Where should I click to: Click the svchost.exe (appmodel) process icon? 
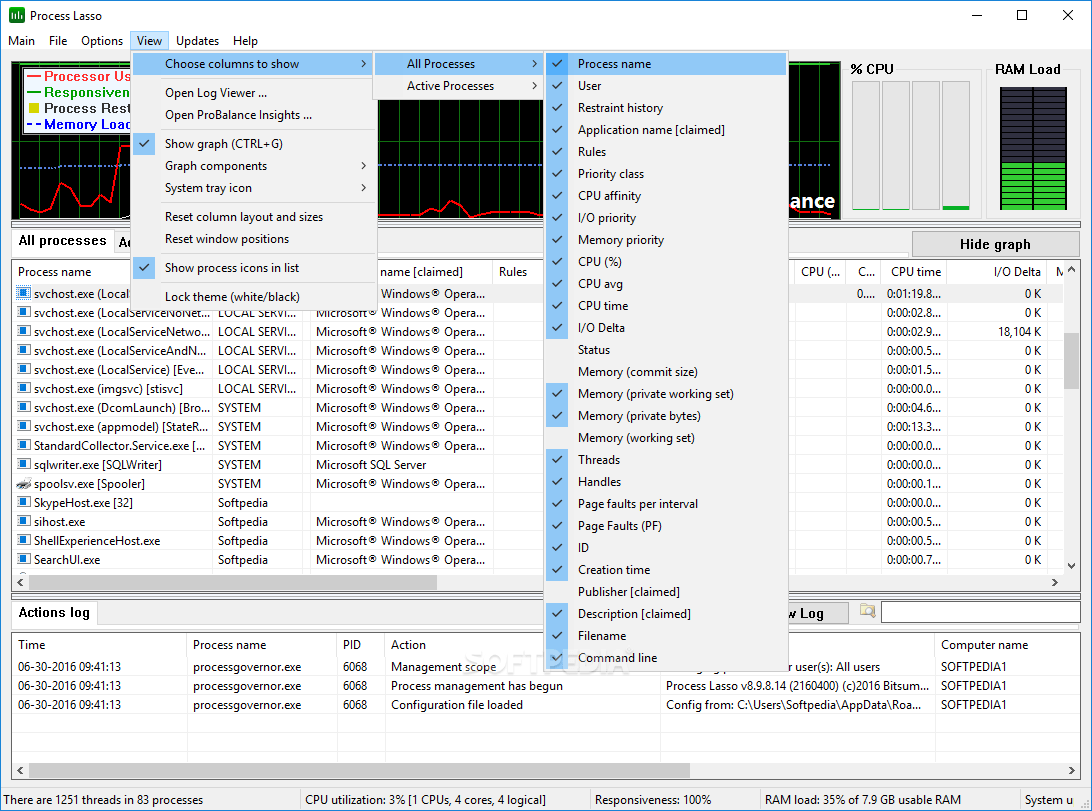tap(24, 427)
